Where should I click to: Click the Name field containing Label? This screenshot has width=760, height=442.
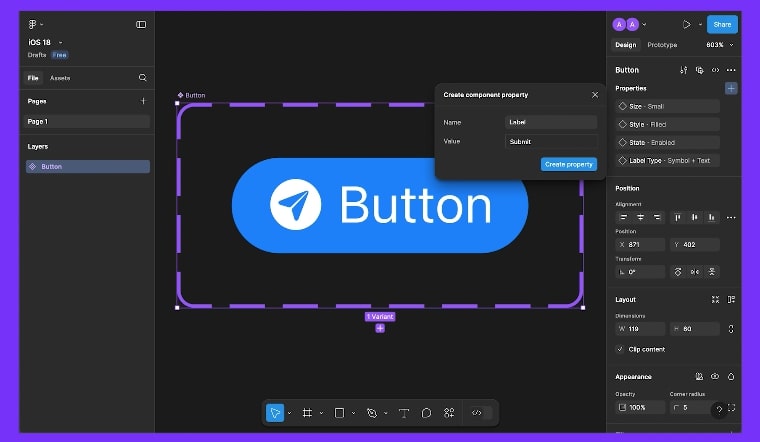tap(551, 122)
